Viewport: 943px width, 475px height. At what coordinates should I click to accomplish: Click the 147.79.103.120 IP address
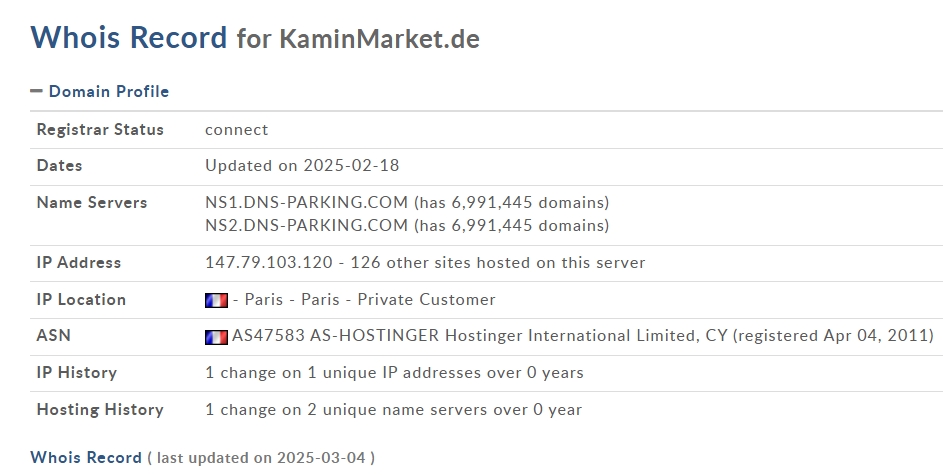click(x=269, y=263)
